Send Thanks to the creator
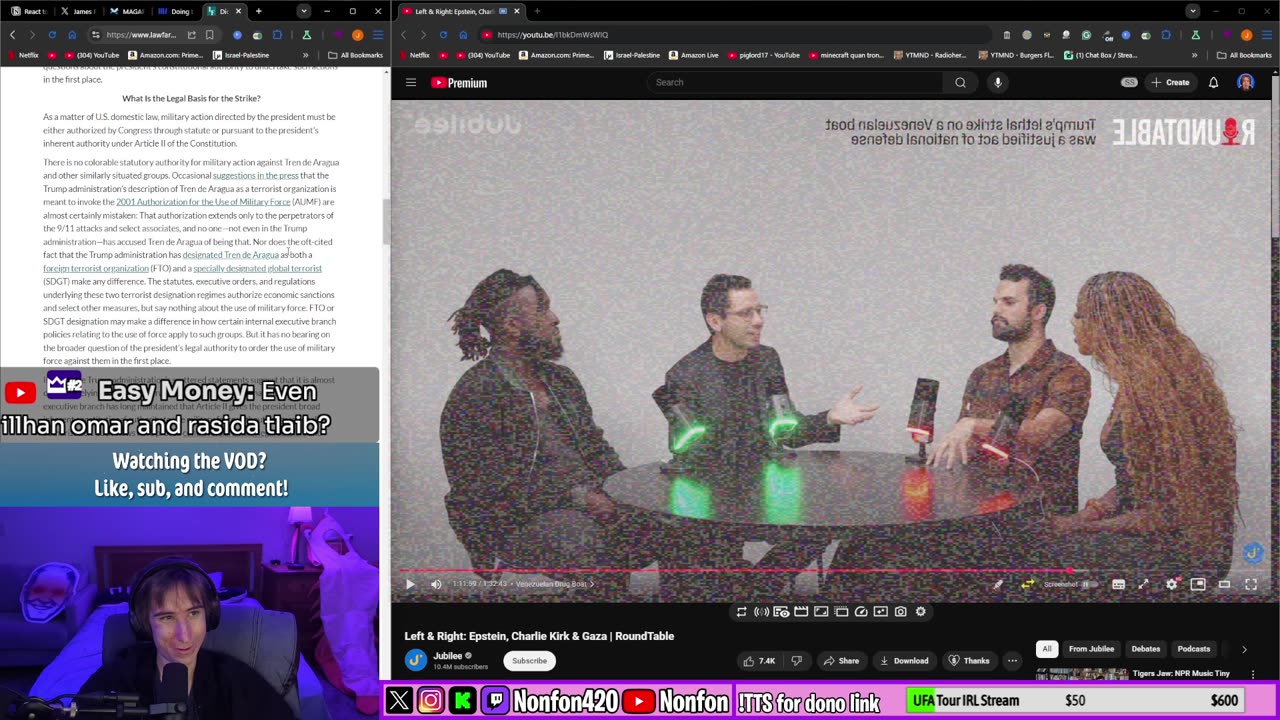This screenshot has width=1280, height=720. (969, 661)
